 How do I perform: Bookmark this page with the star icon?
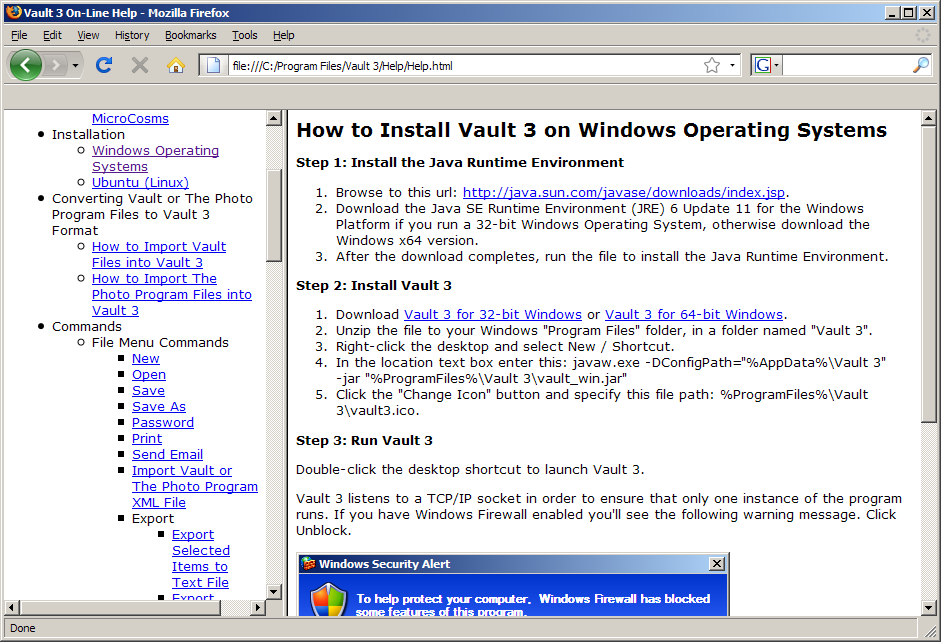pyautogui.click(x=712, y=65)
